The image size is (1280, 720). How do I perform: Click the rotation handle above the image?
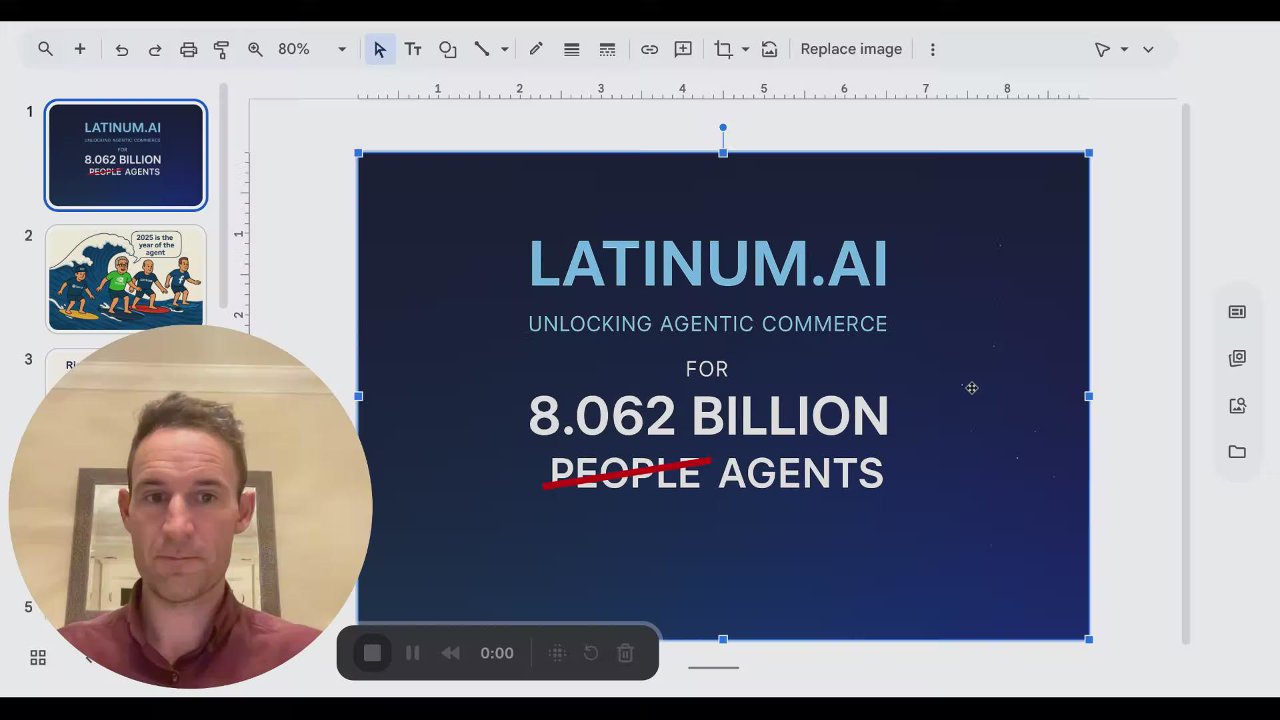723,128
